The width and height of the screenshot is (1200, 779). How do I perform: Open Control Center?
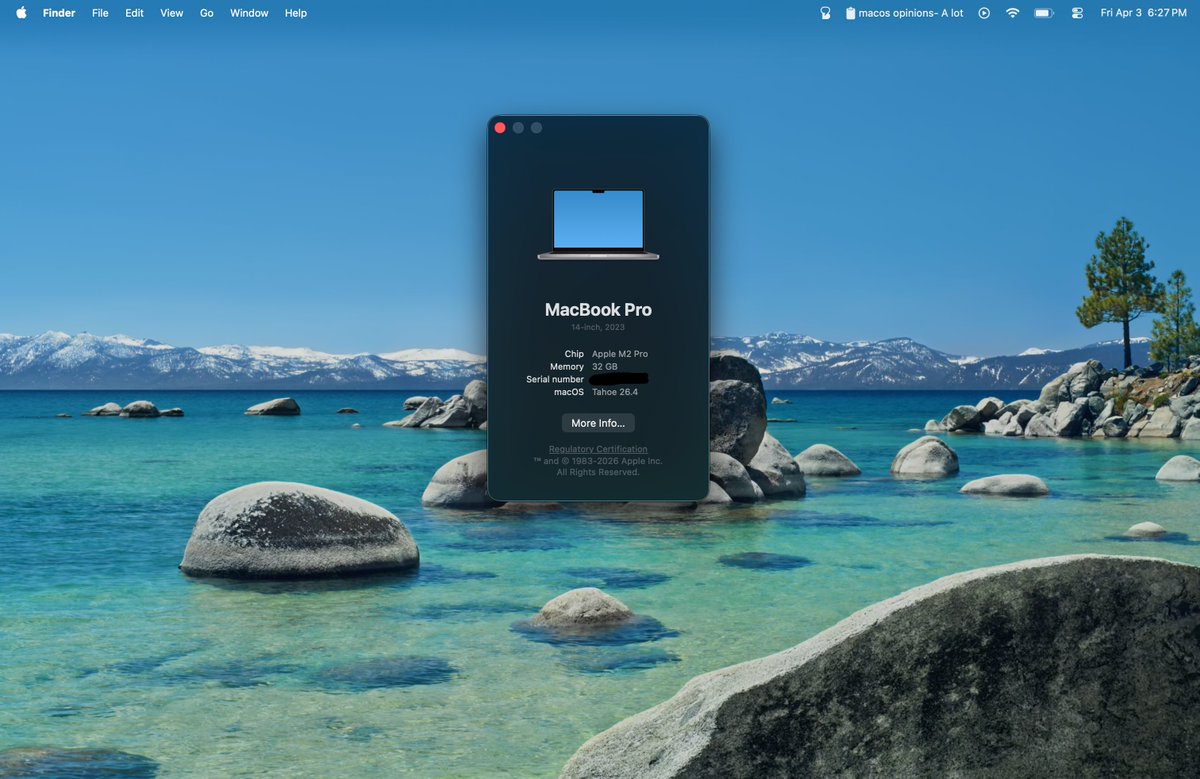1077,13
